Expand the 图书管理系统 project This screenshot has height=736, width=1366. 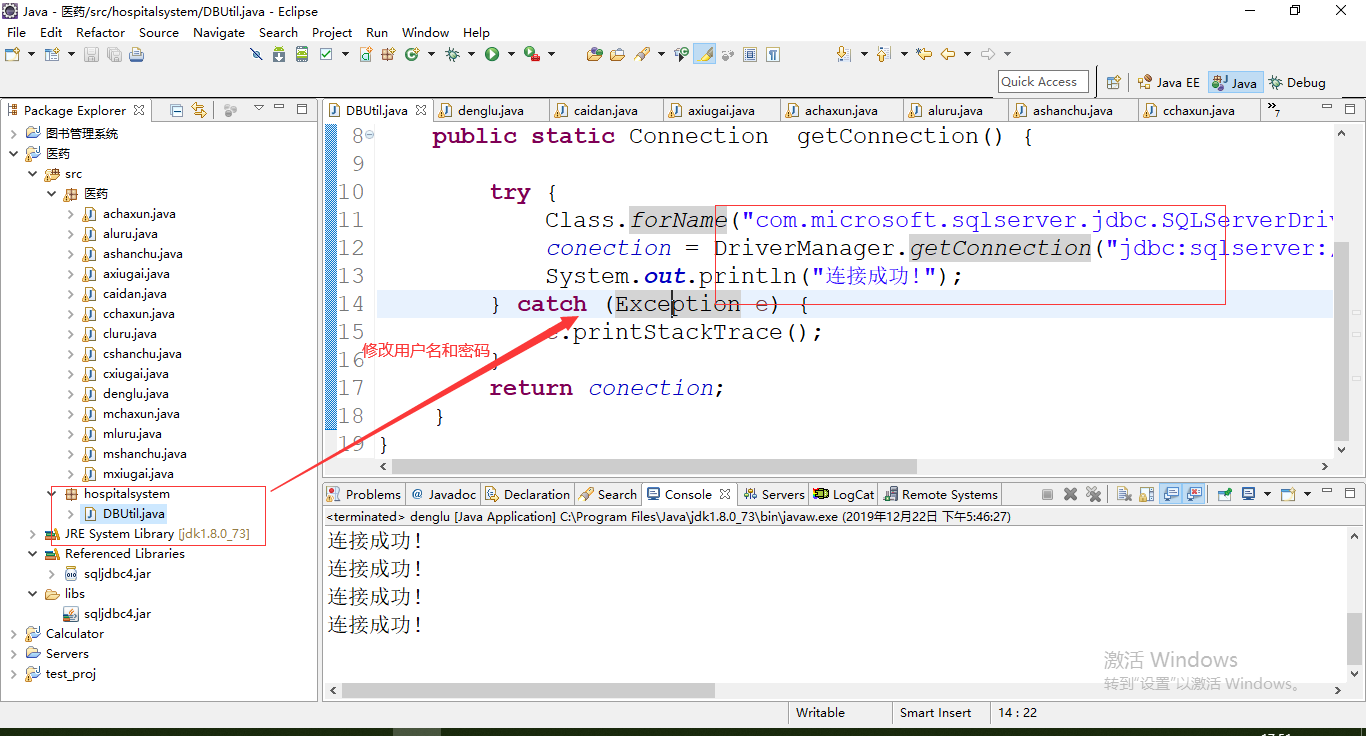tap(14, 134)
